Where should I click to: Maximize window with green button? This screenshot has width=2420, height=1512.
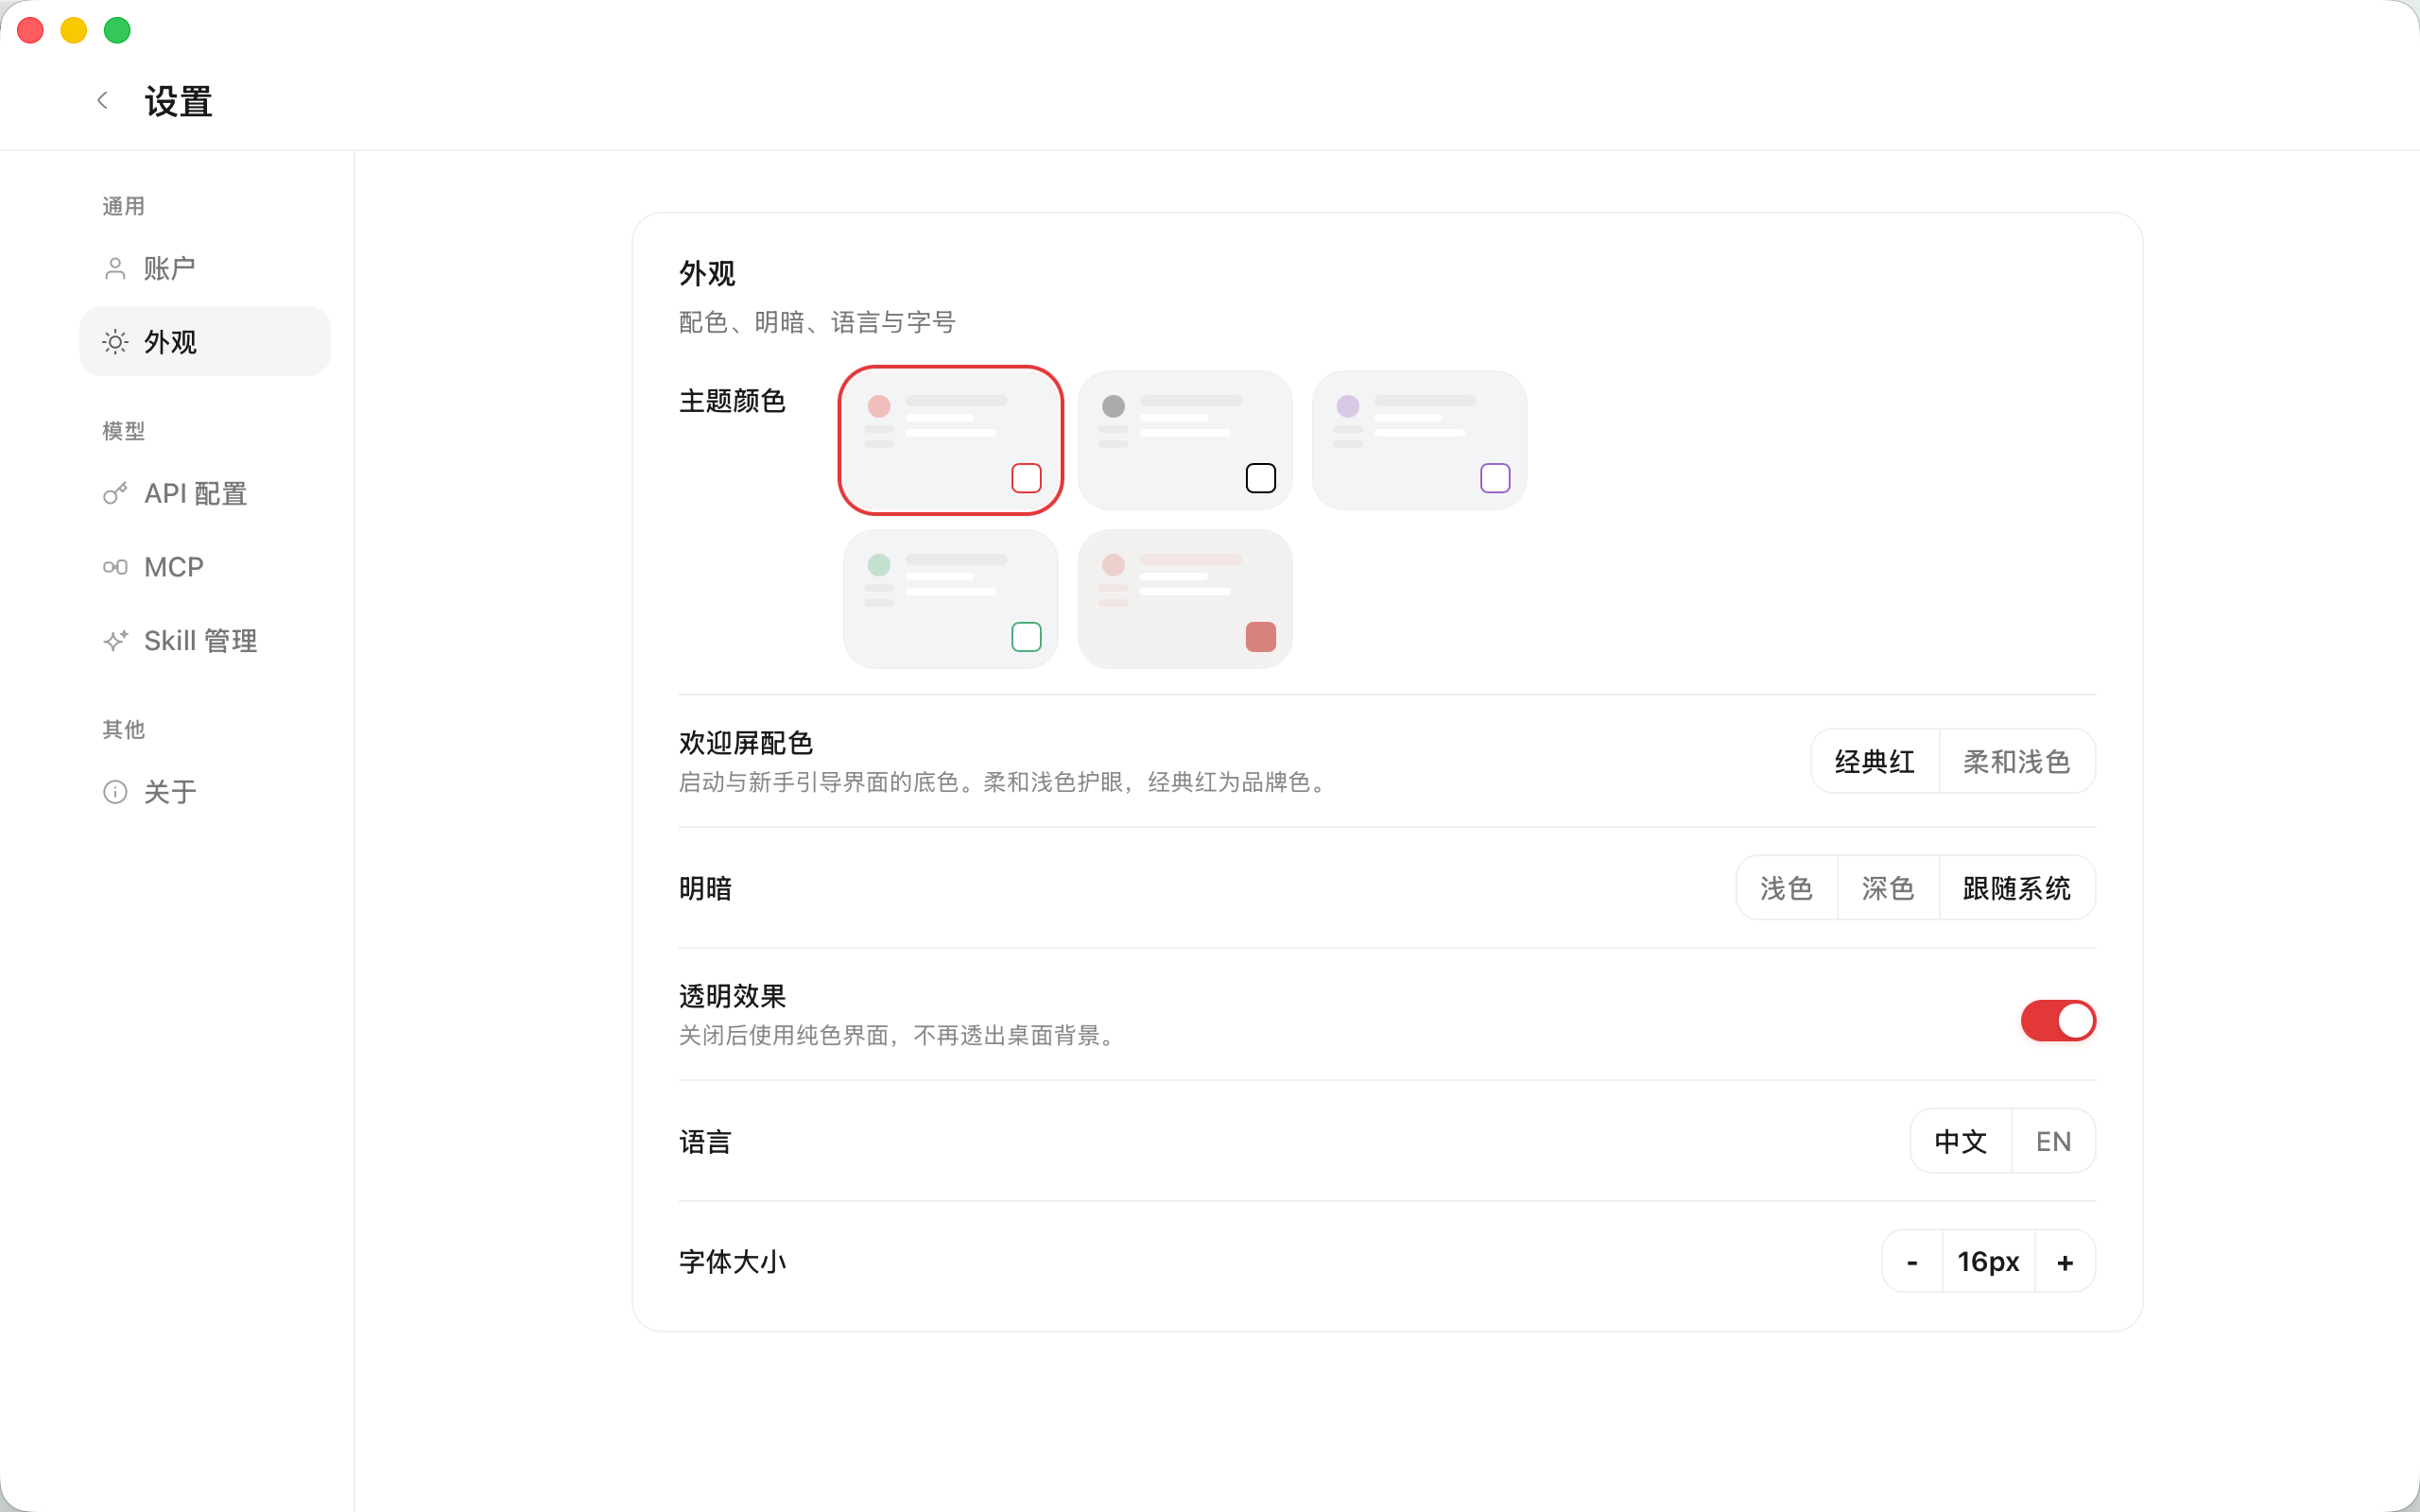tap(118, 30)
